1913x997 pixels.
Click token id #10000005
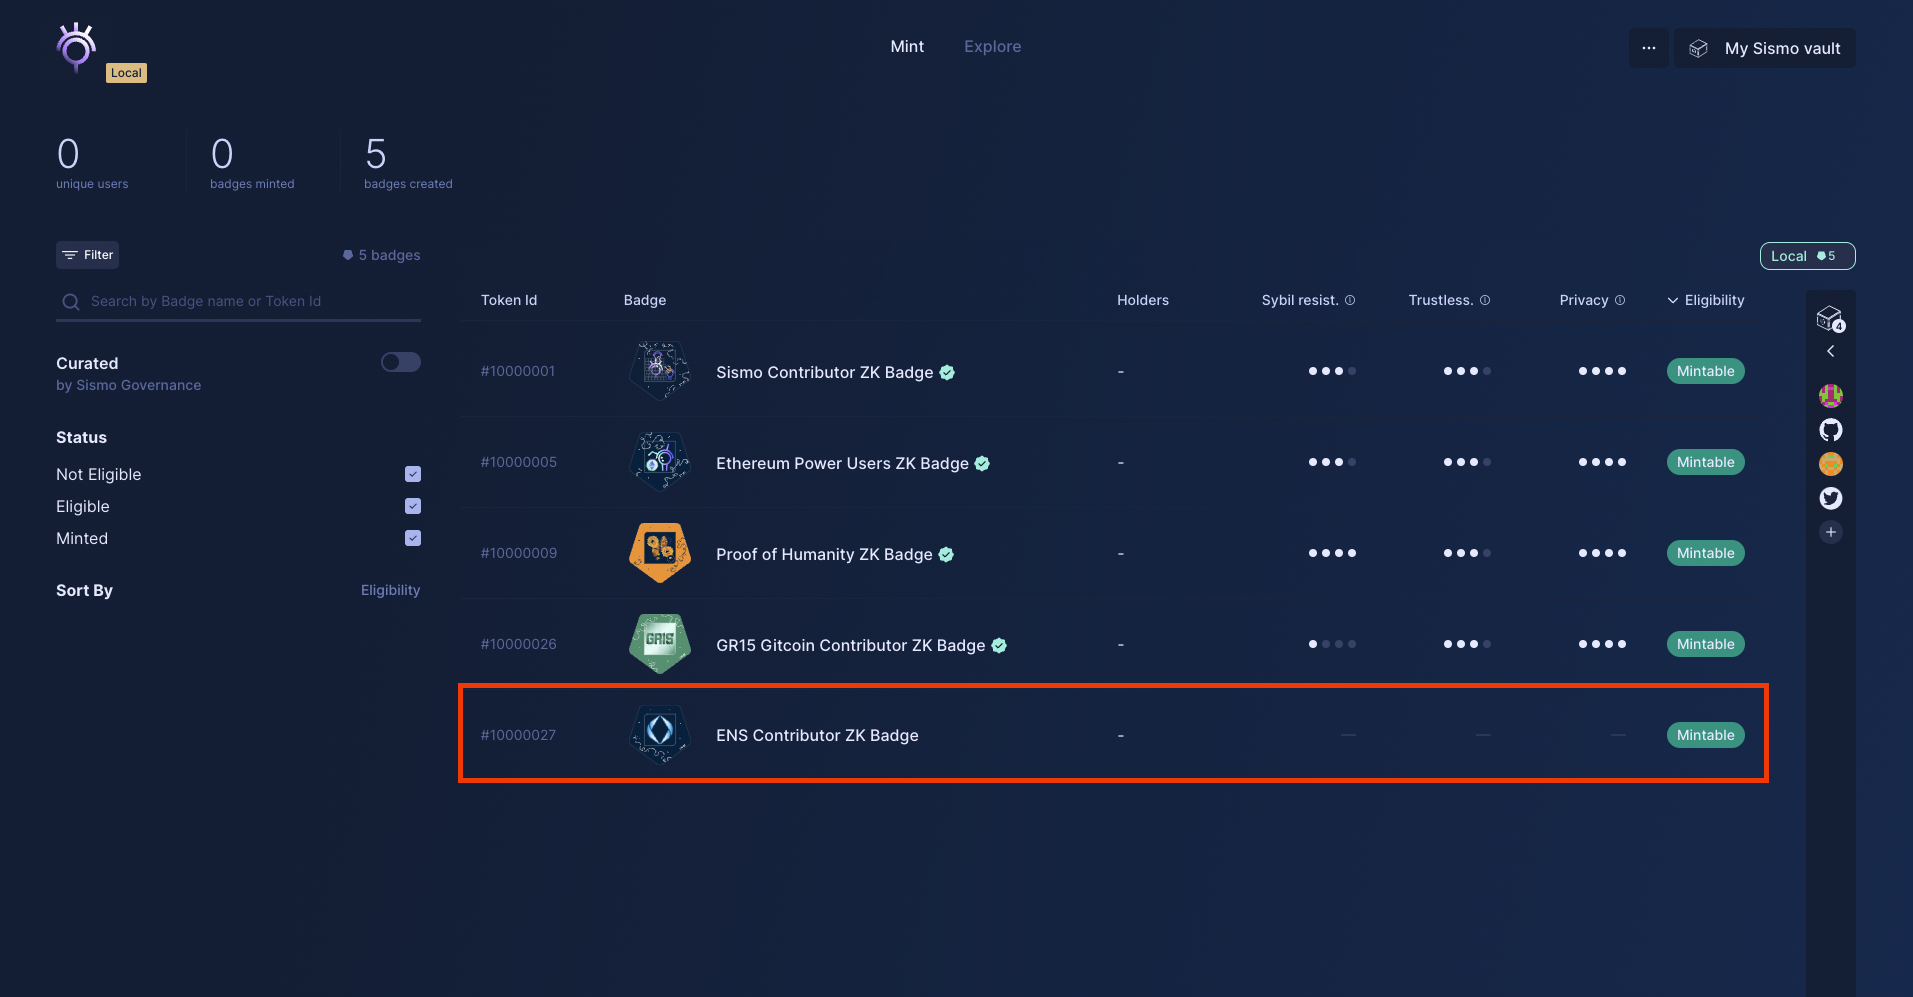coord(519,462)
